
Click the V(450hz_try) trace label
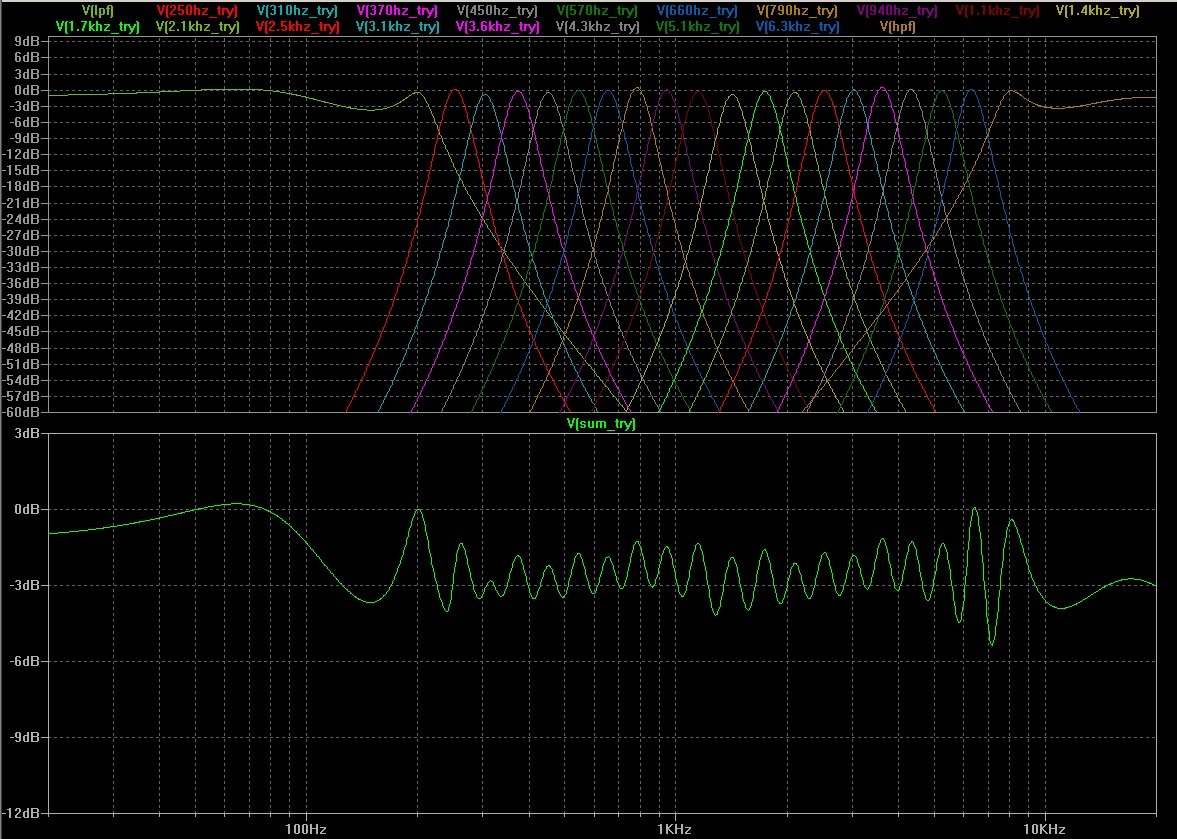coord(497,11)
